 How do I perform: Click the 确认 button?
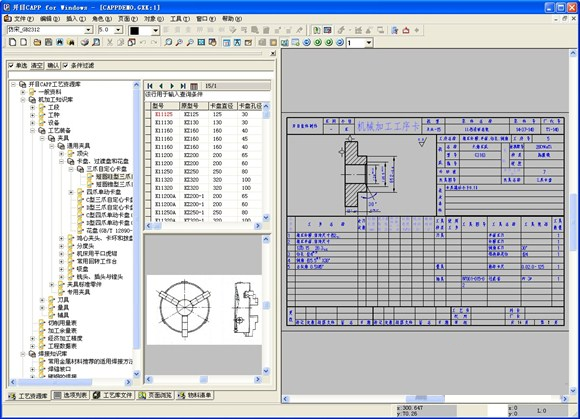click(53, 65)
